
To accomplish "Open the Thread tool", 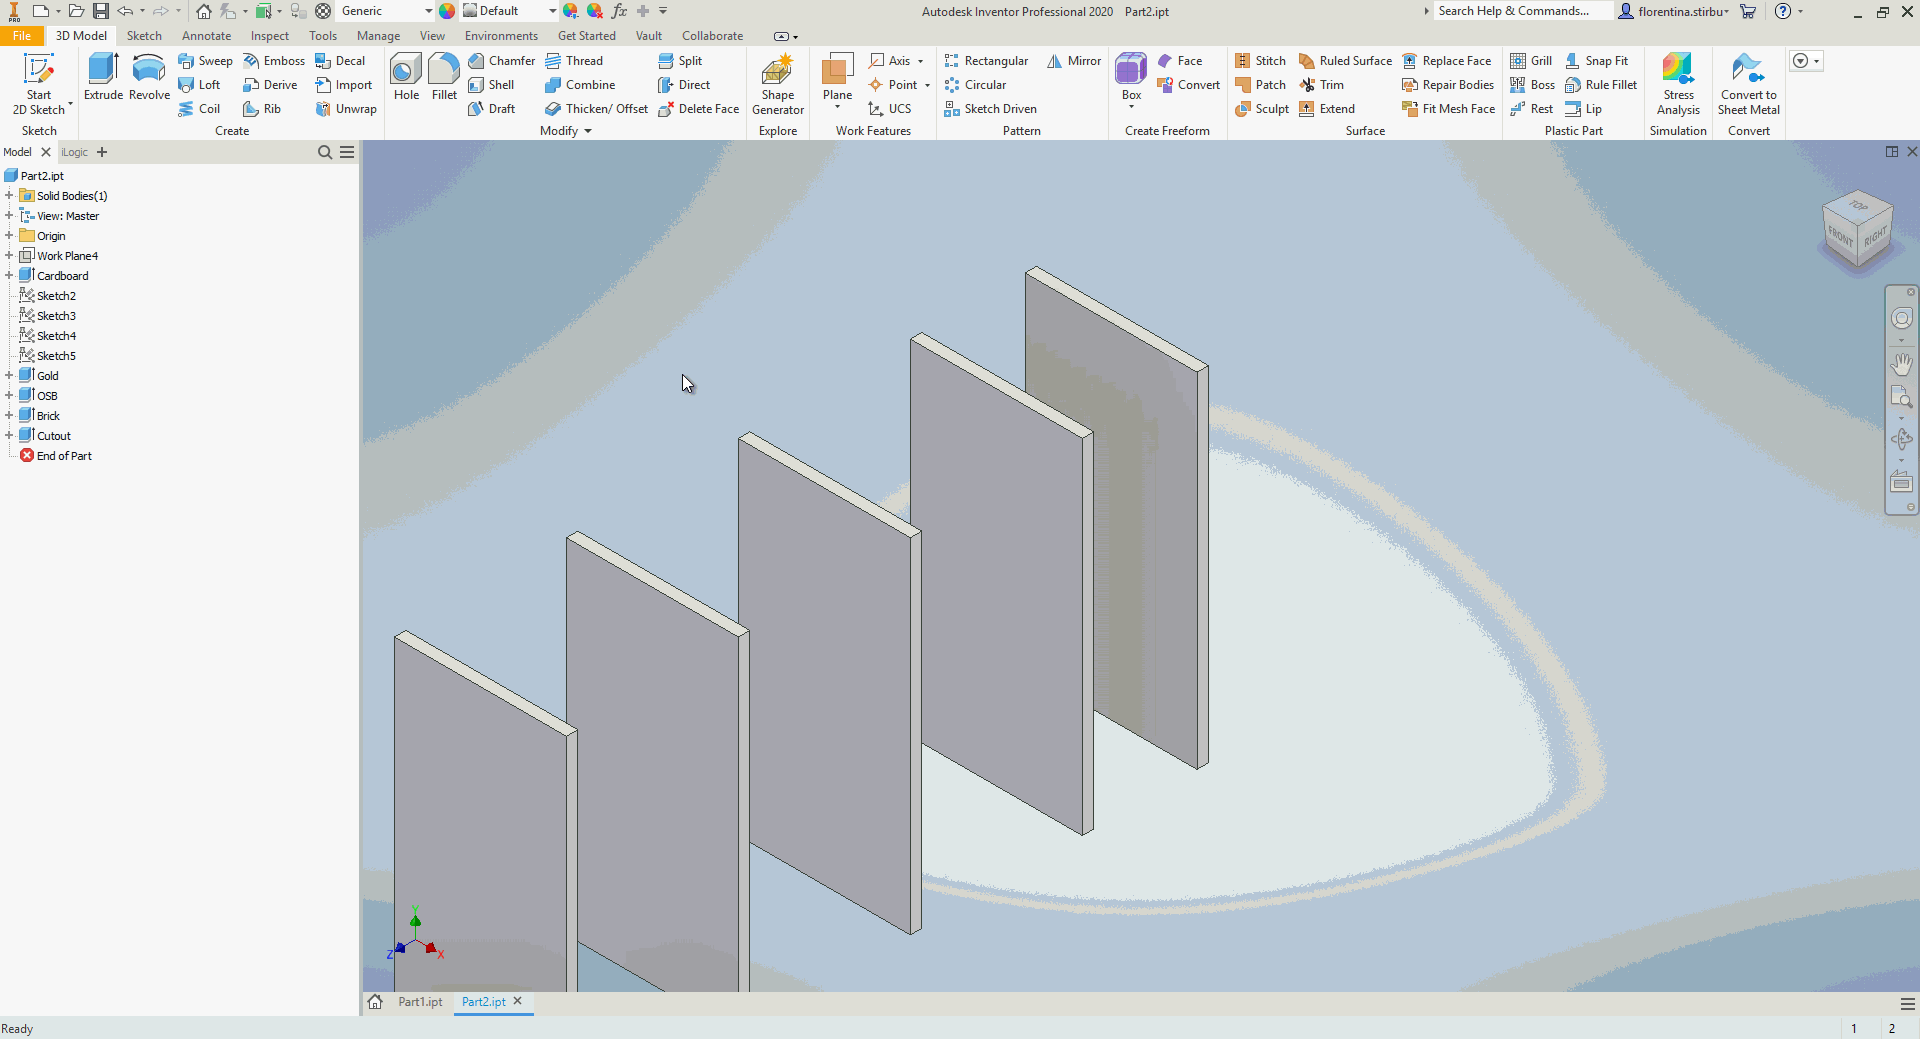I will pos(574,61).
